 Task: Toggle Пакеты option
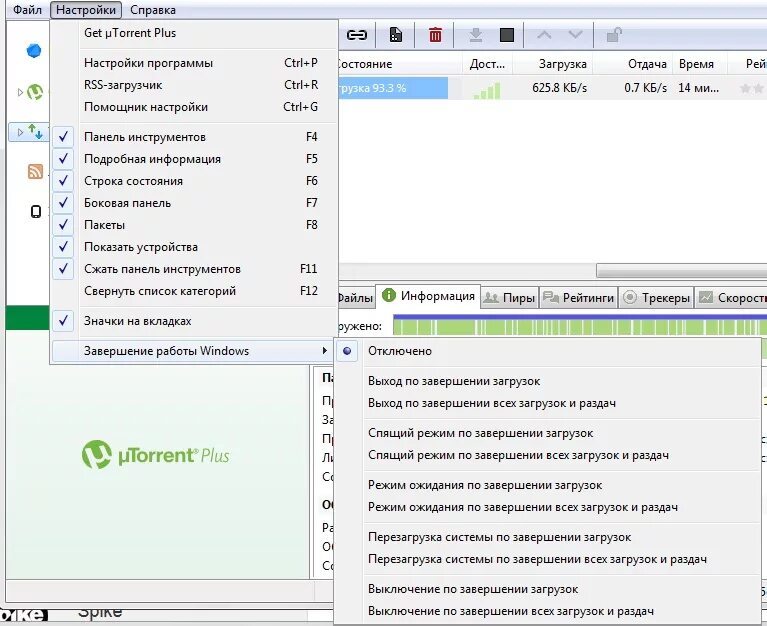click(x=195, y=225)
